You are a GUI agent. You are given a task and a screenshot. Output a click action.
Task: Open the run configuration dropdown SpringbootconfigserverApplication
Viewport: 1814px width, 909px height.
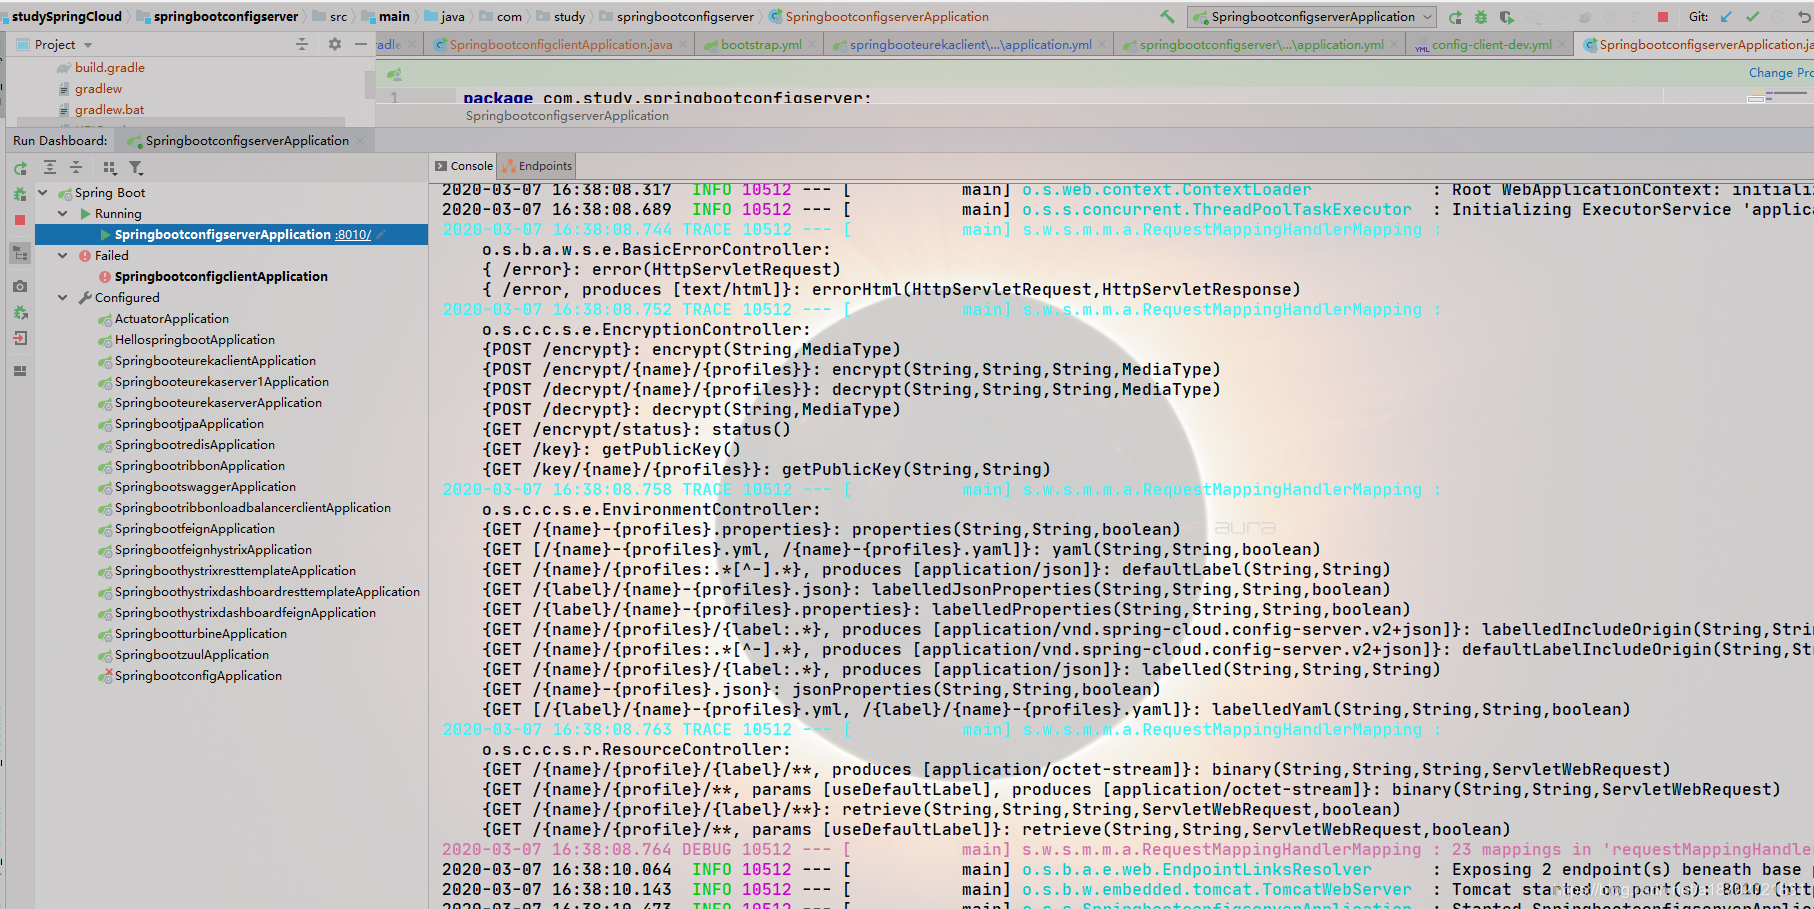1312,17
